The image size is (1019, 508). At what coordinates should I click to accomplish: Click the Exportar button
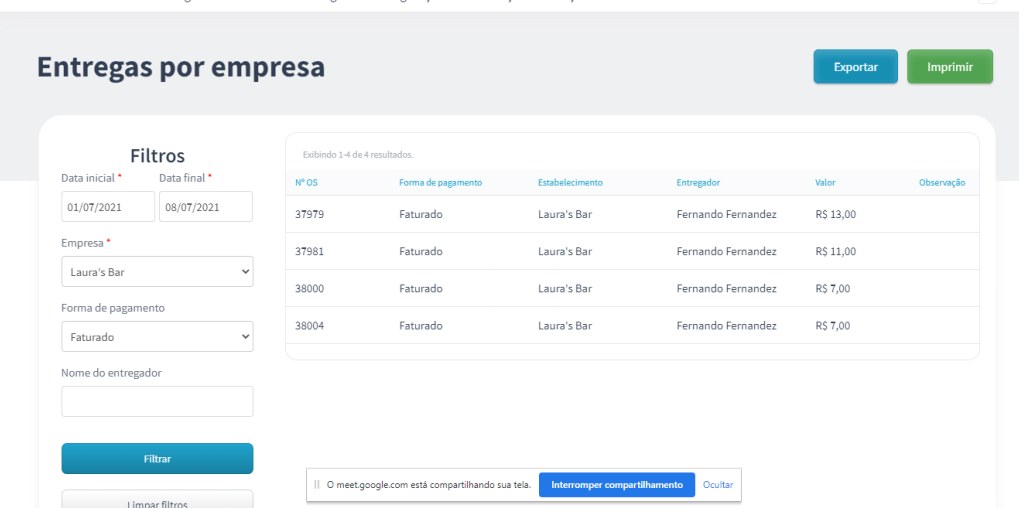click(x=855, y=67)
